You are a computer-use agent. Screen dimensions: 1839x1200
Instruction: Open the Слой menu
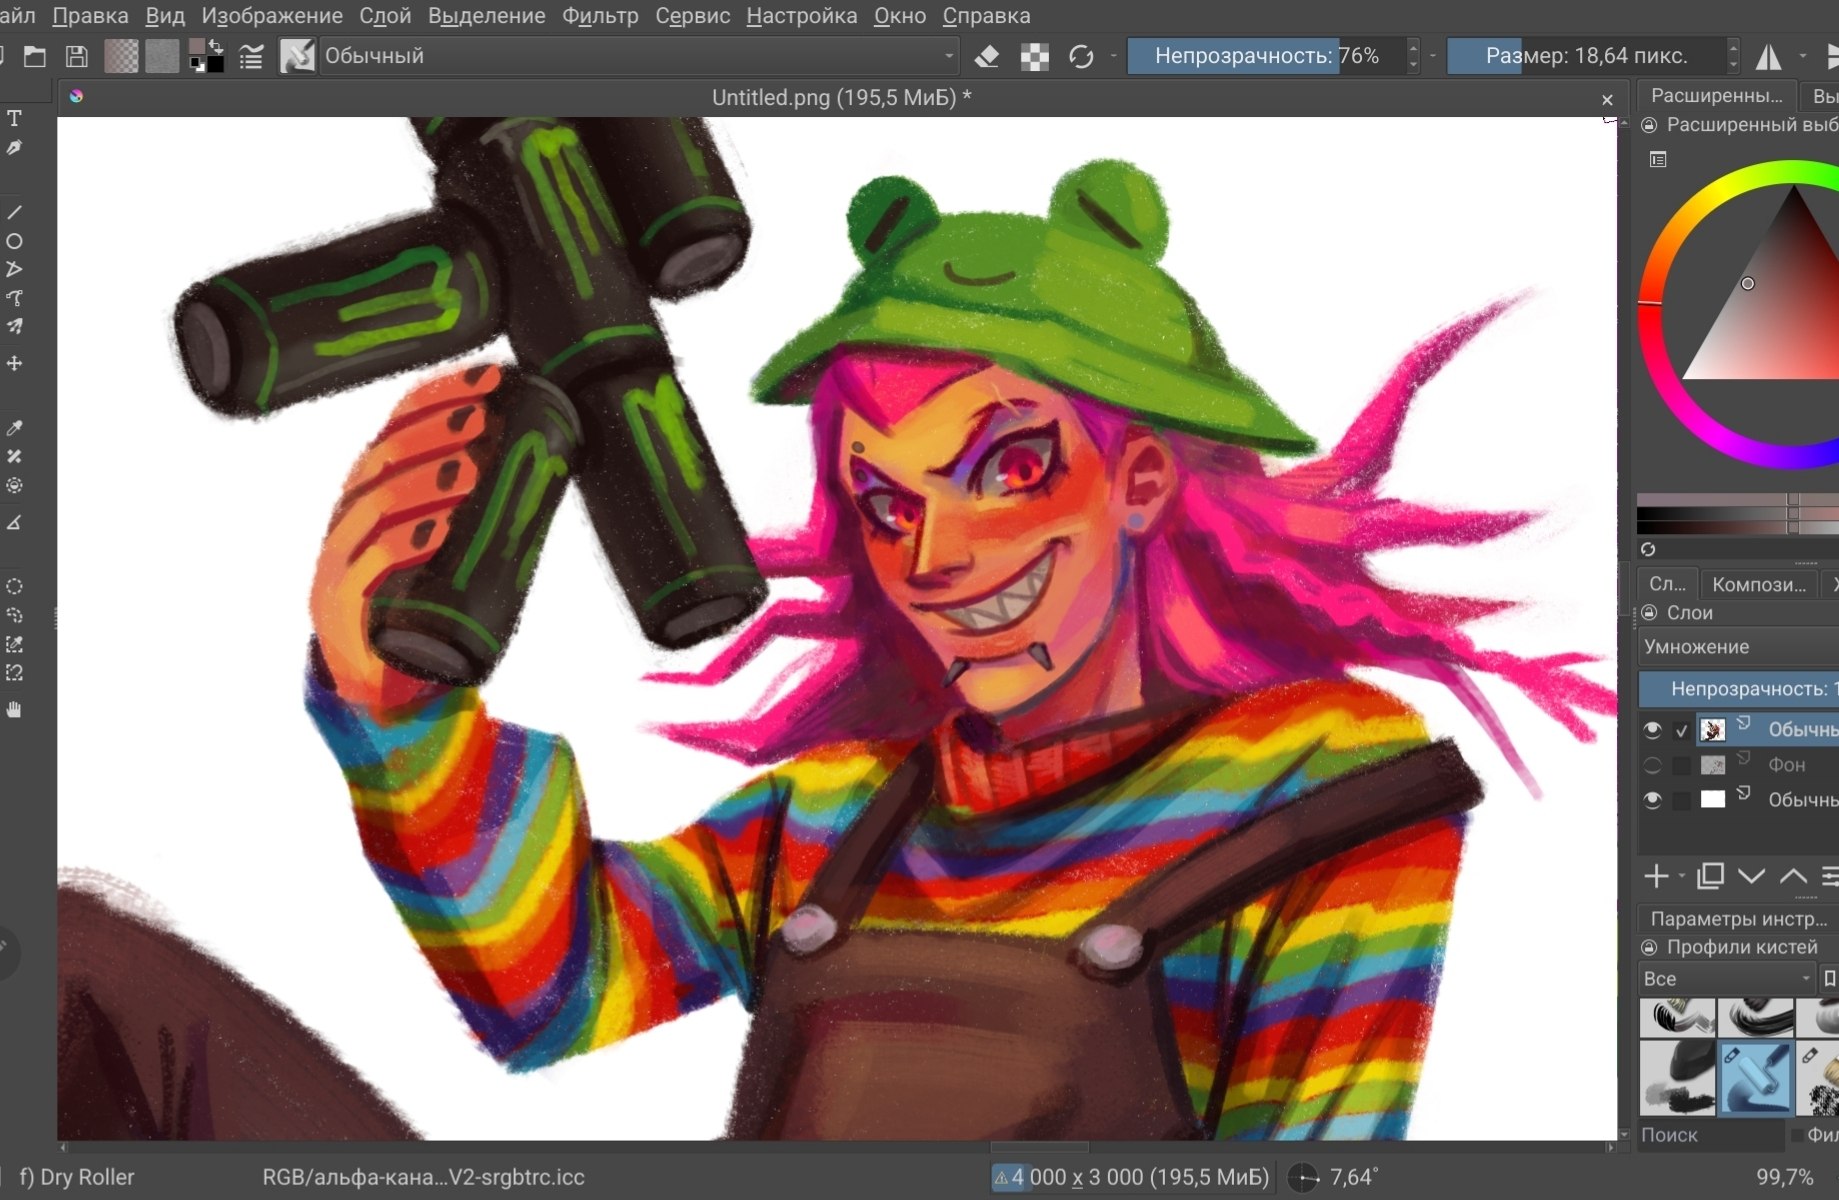coord(385,16)
